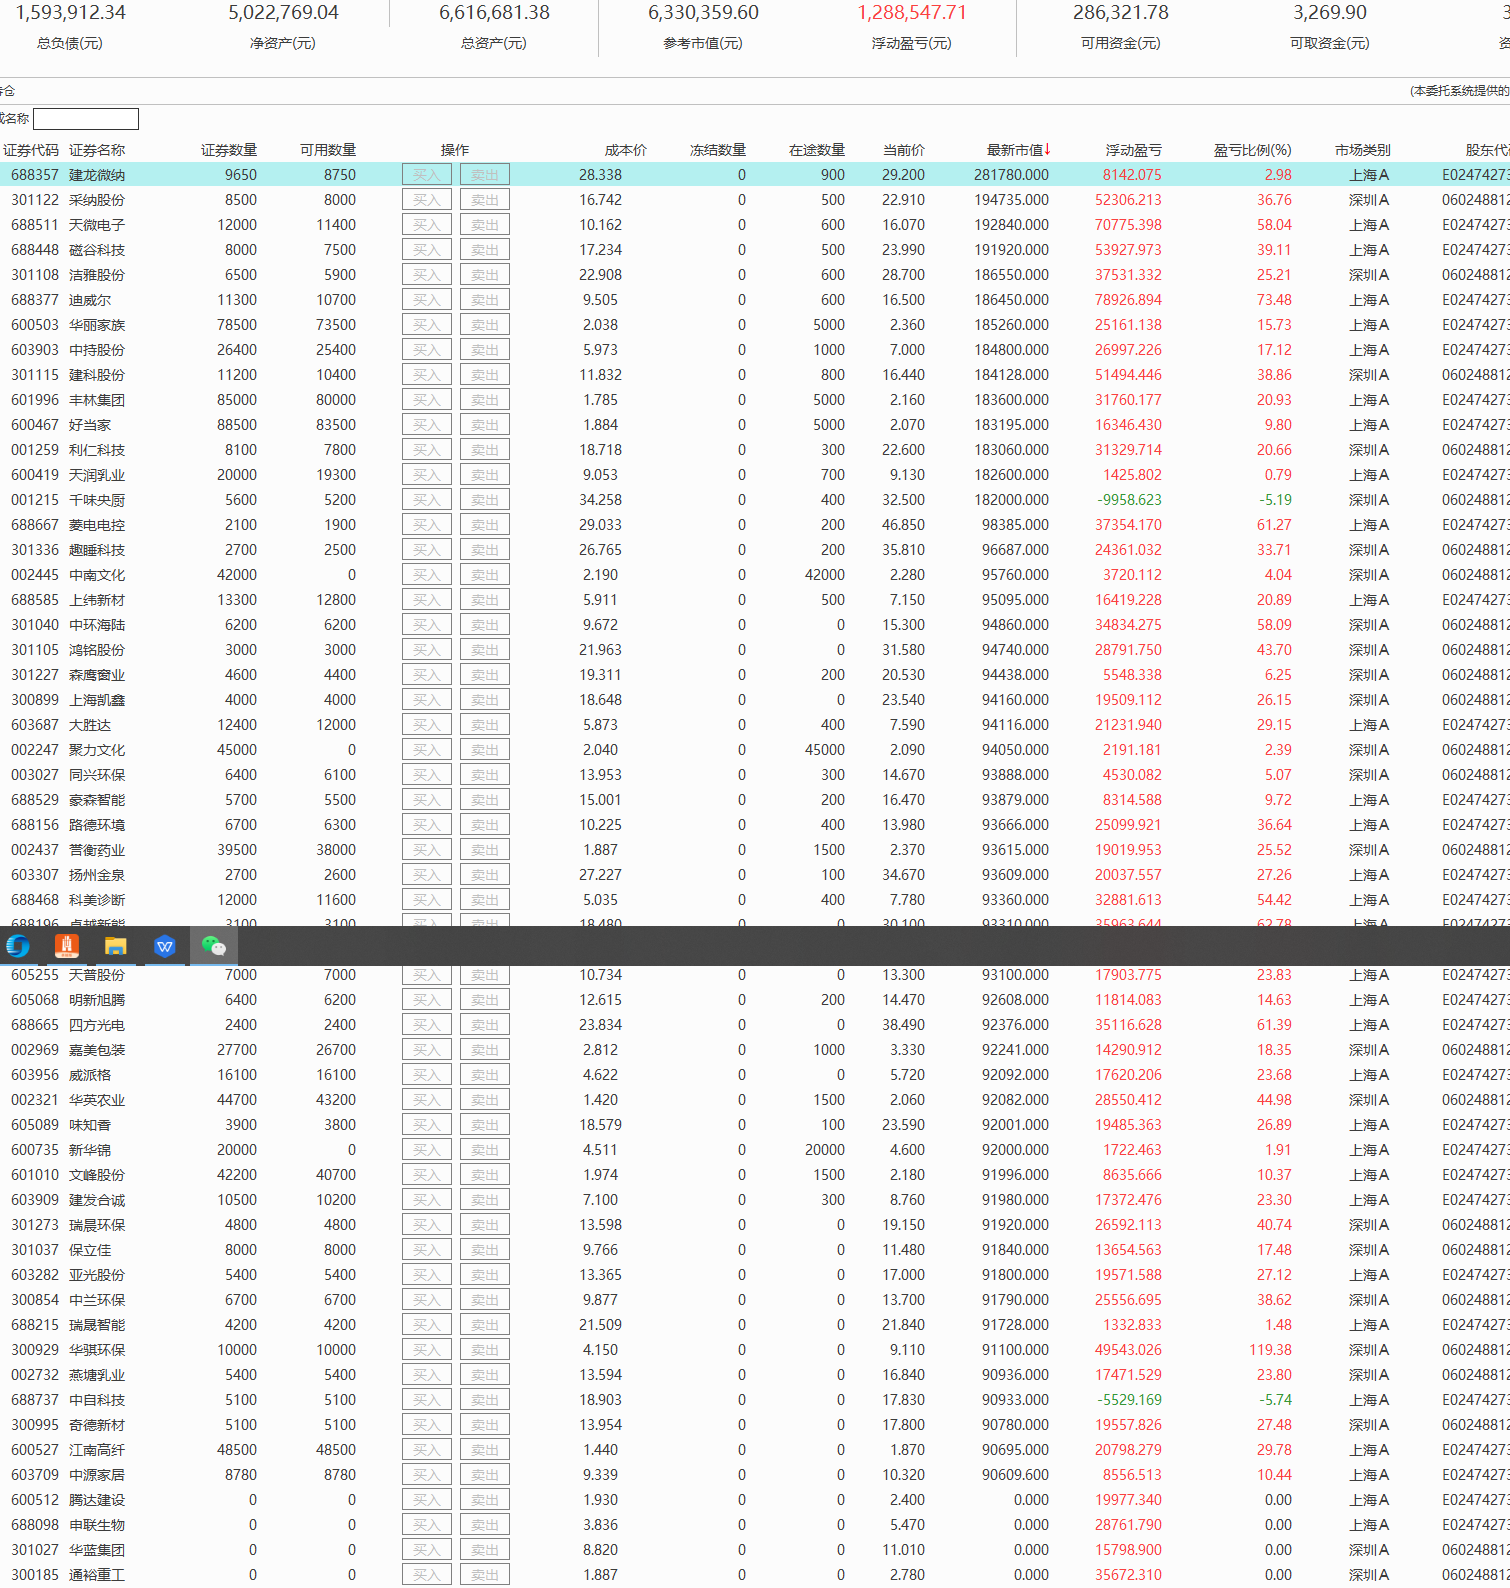1510x1588 pixels.
Task: Click 买入 for 腾达建设 row
Action: tap(427, 1500)
